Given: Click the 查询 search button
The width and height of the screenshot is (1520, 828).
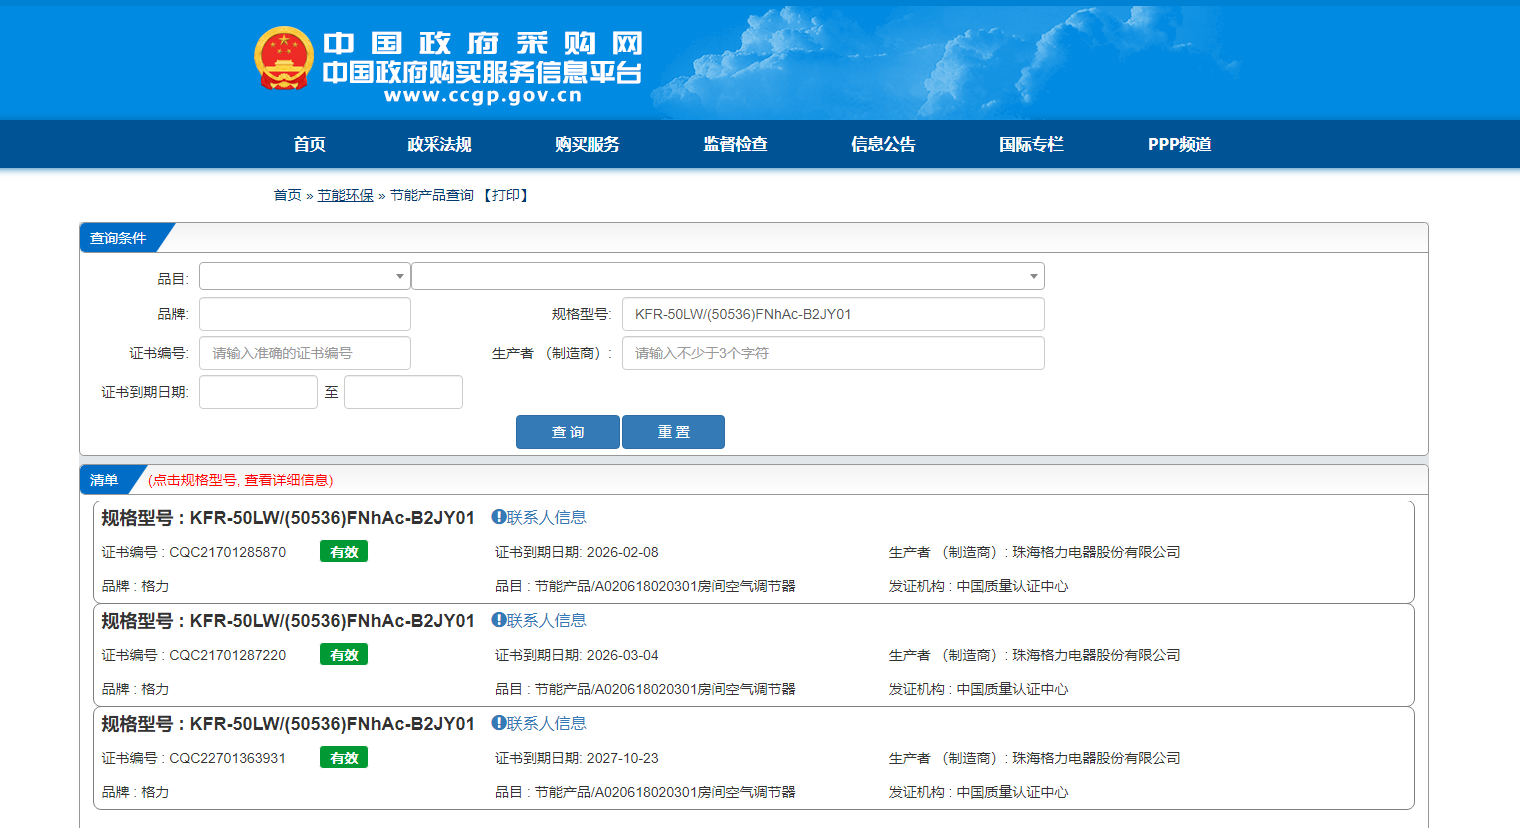Looking at the screenshot, I should (x=568, y=432).
